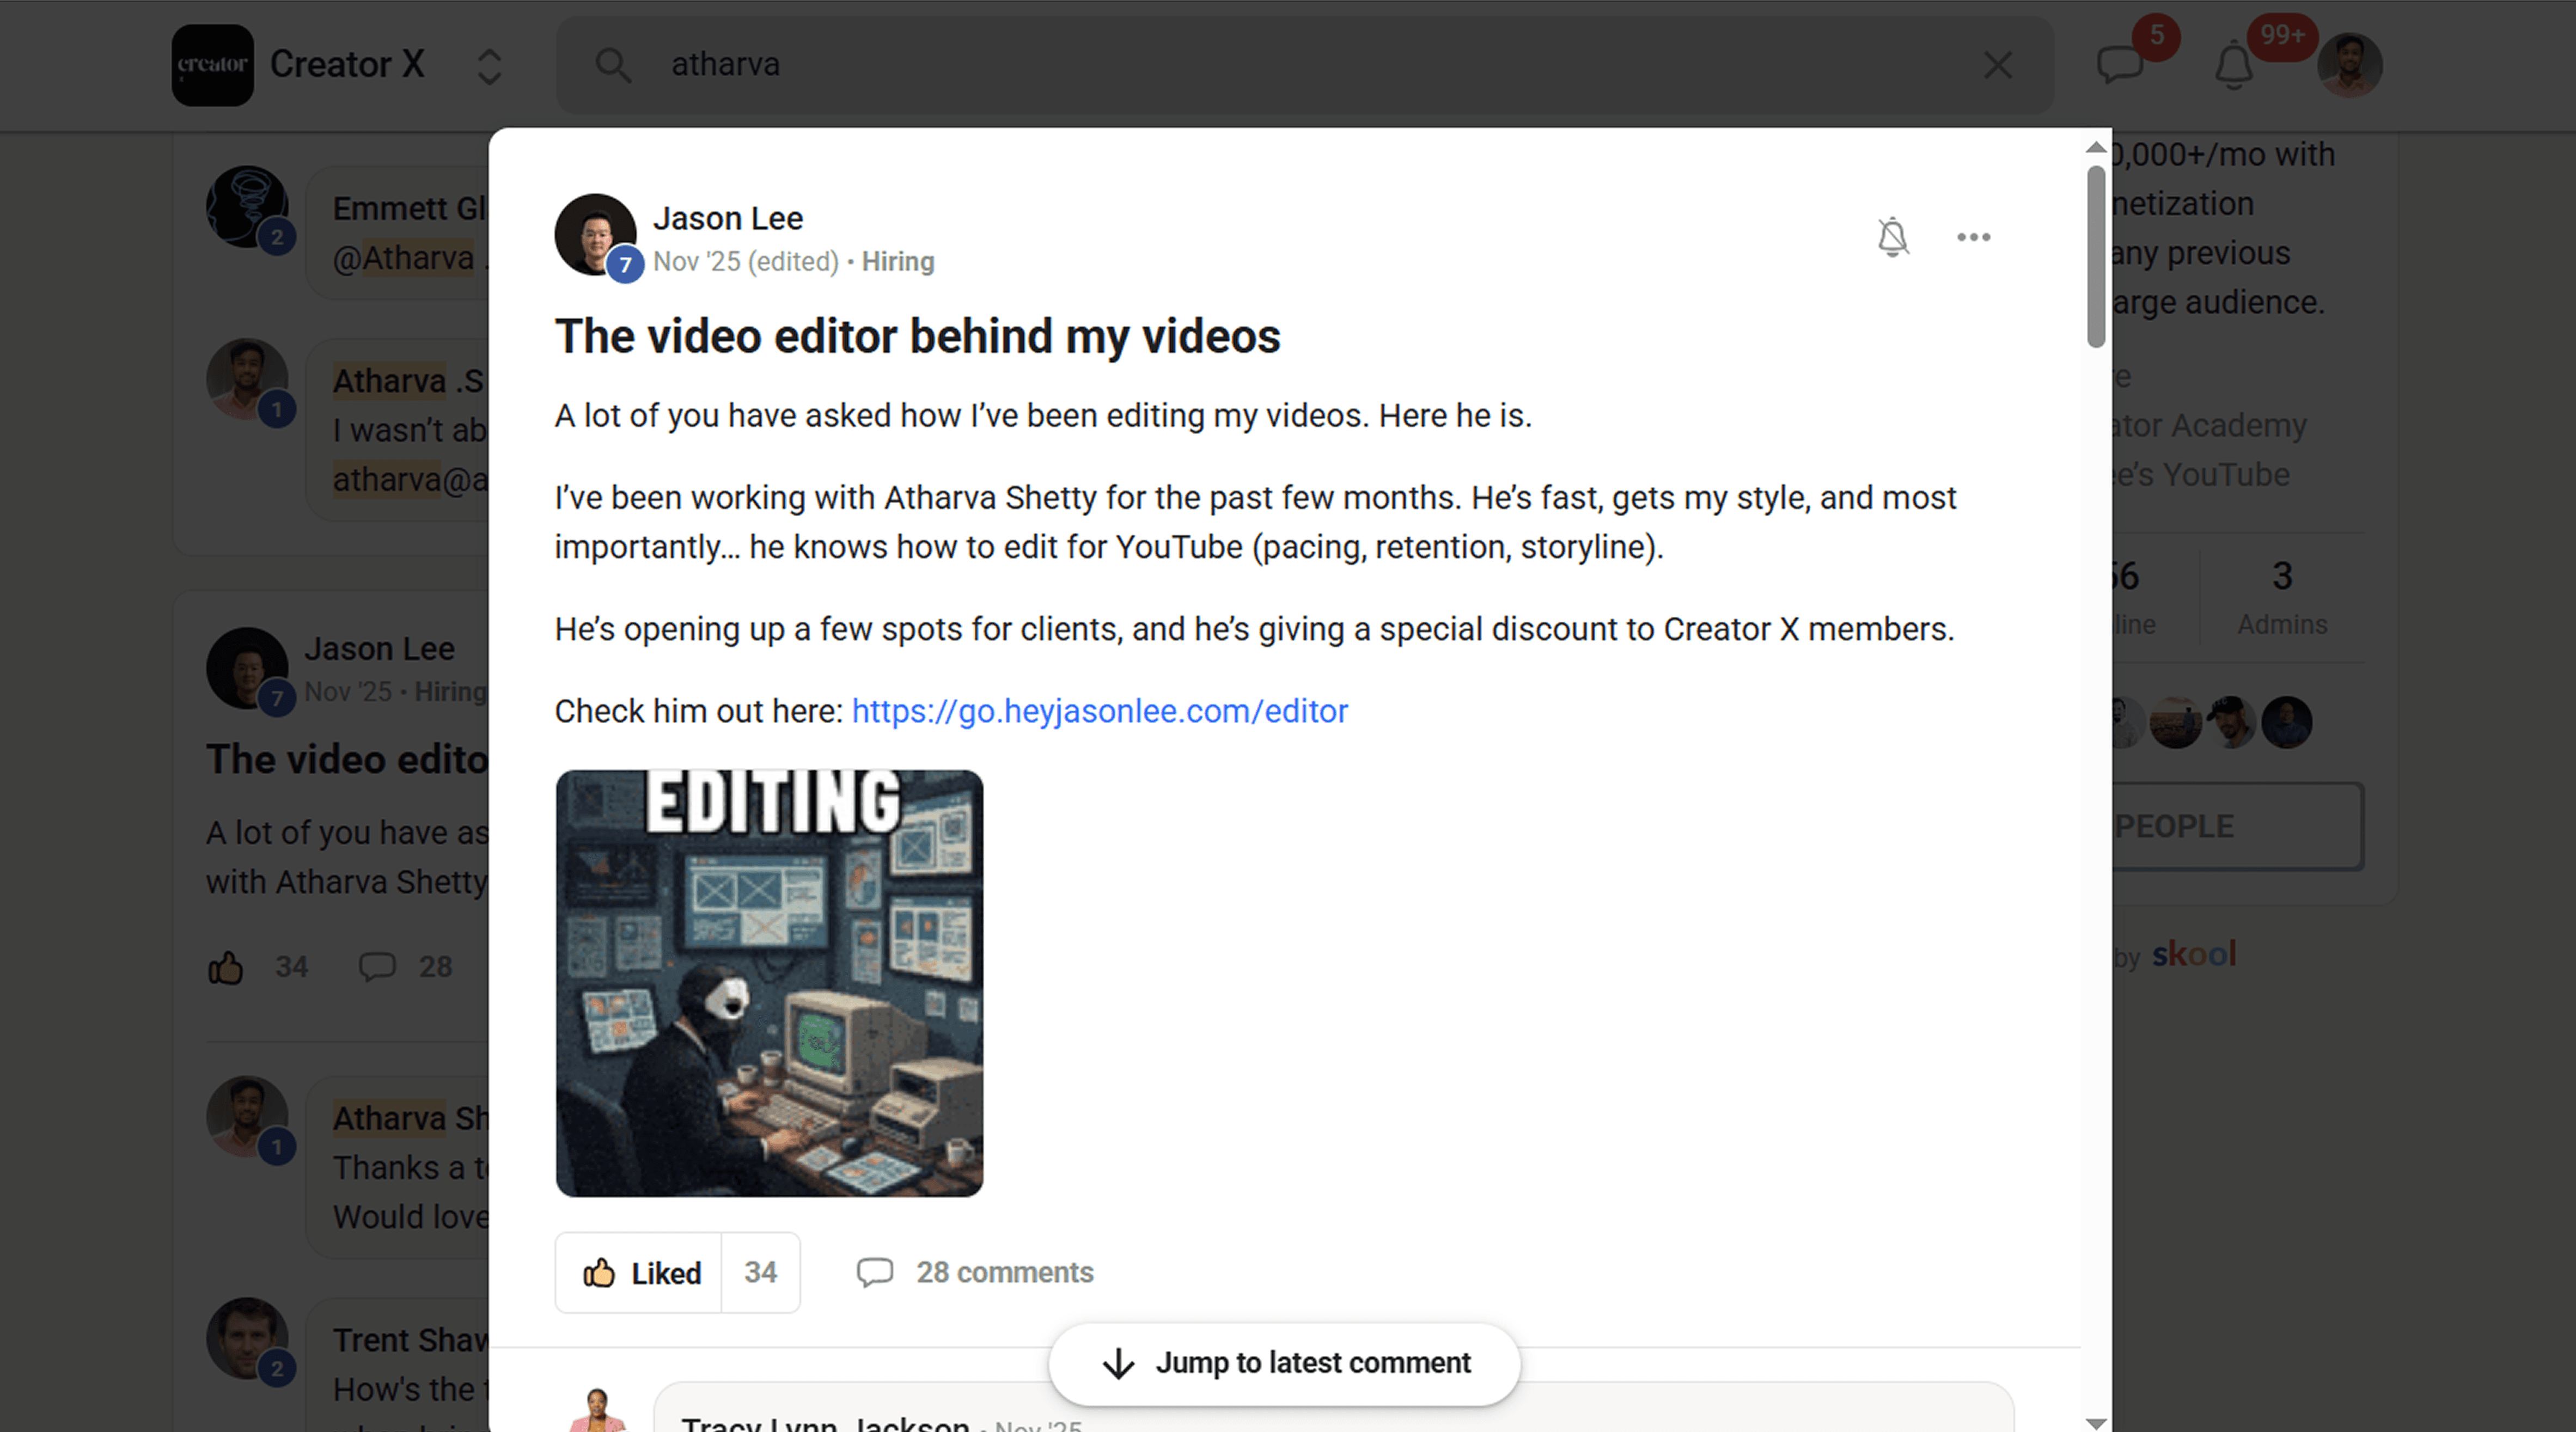The width and height of the screenshot is (2576, 1432).
Task: Open the go.heyjasonlee.com/editor link
Action: [1099, 711]
